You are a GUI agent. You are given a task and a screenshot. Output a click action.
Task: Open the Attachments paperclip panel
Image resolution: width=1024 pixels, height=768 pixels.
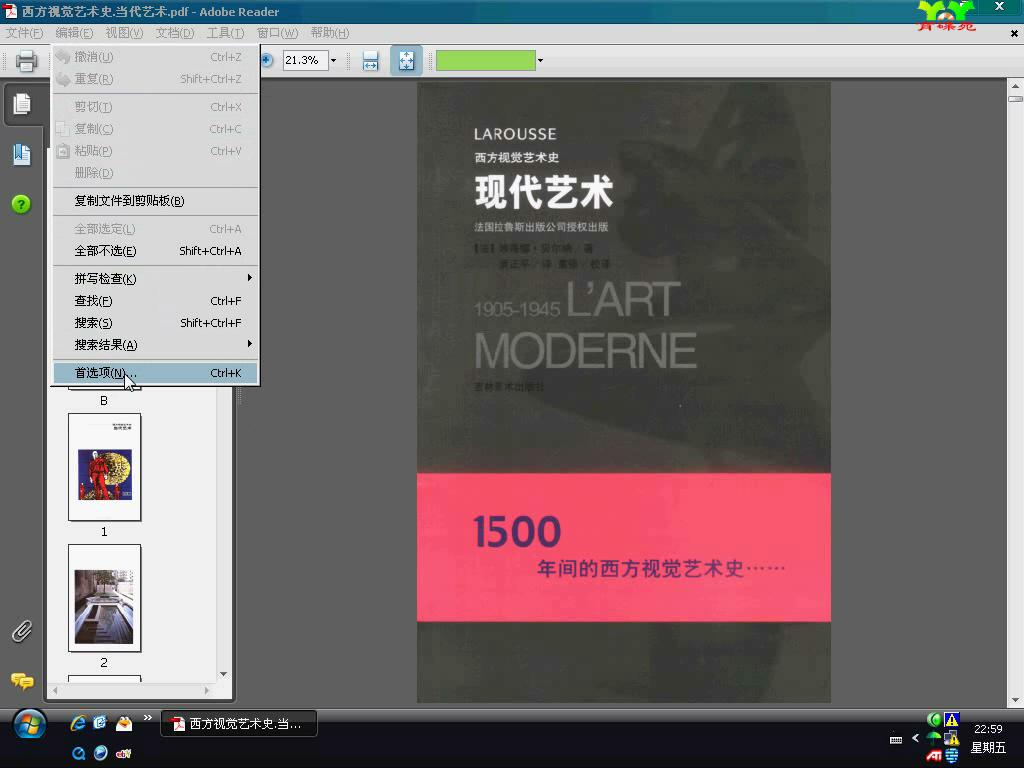point(22,631)
